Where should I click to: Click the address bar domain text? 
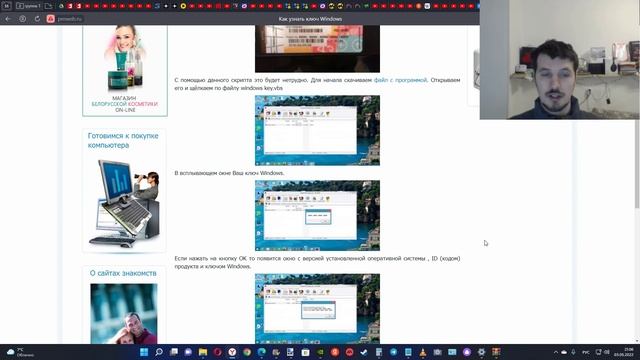pos(69,19)
